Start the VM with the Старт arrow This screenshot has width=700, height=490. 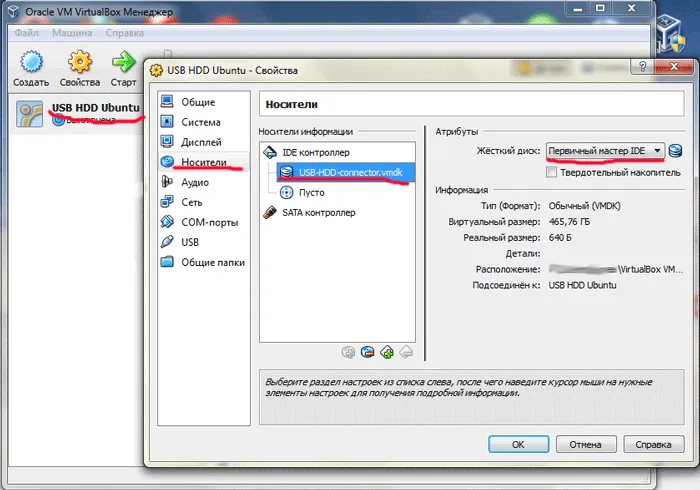pos(123,62)
